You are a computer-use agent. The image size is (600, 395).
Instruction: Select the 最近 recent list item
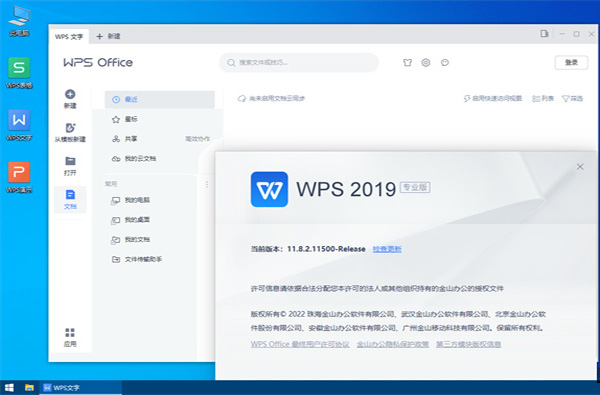pos(160,99)
